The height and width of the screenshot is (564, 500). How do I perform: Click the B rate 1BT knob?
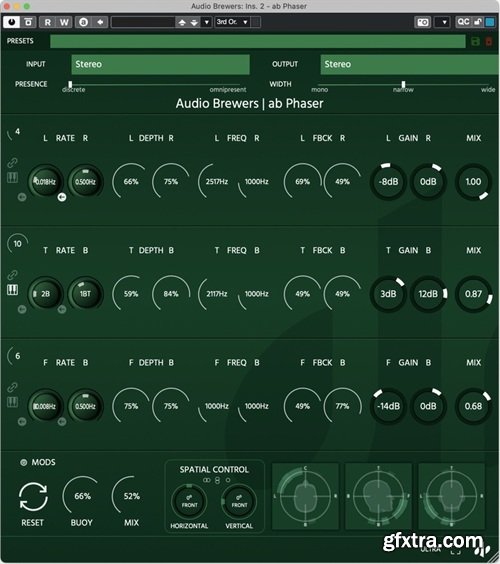pyautogui.click(x=85, y=294)
